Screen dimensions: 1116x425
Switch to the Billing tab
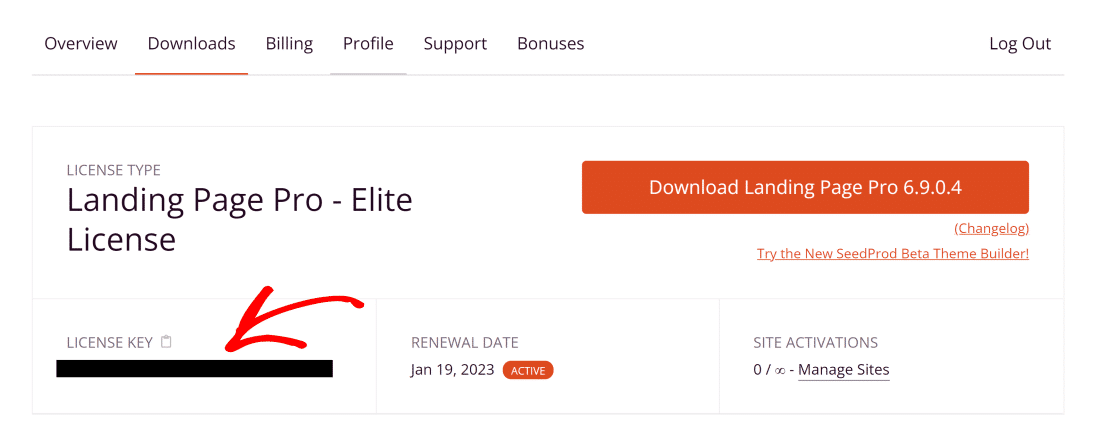[x=289, y=44]
